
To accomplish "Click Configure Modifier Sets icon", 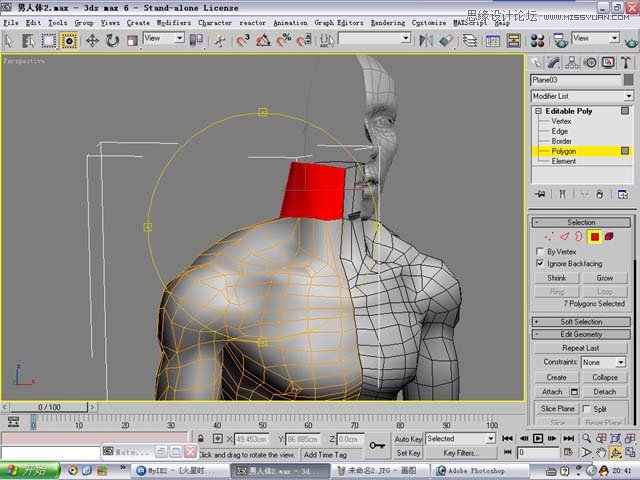I will pyautogui.click(x=623, y=194).
